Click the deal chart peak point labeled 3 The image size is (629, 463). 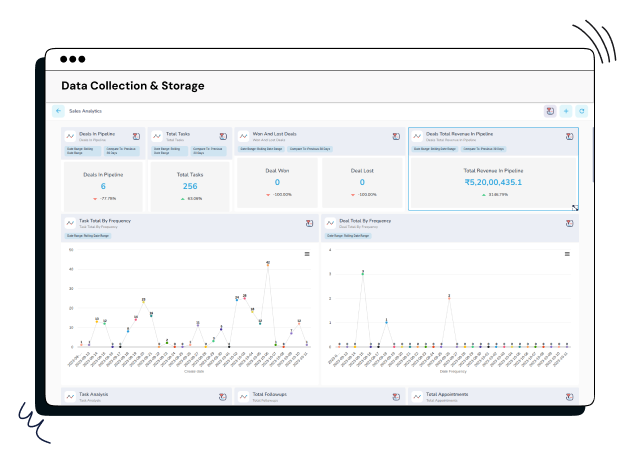tap(363, 274)
